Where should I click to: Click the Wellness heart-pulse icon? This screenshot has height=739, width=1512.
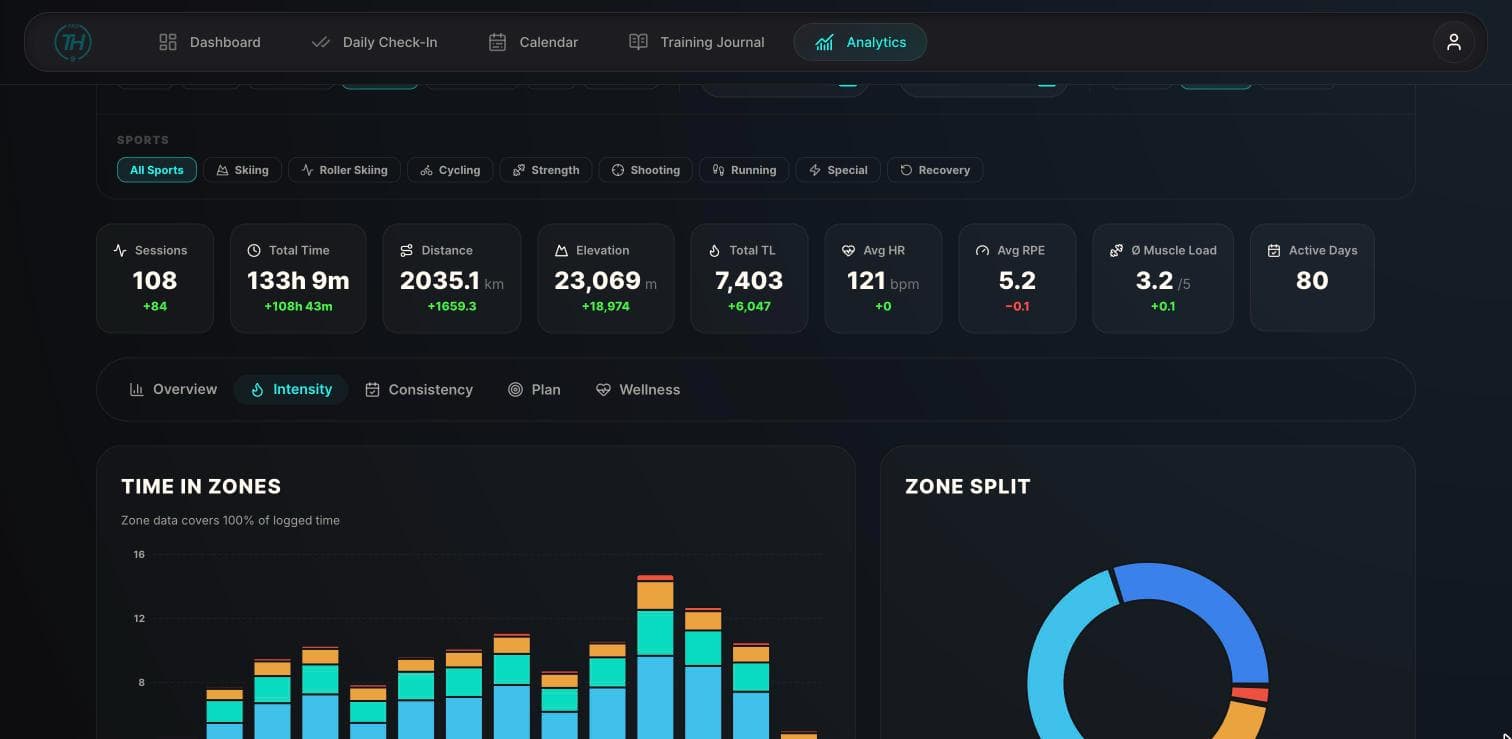pyautogui.click(x=603, y=389)
